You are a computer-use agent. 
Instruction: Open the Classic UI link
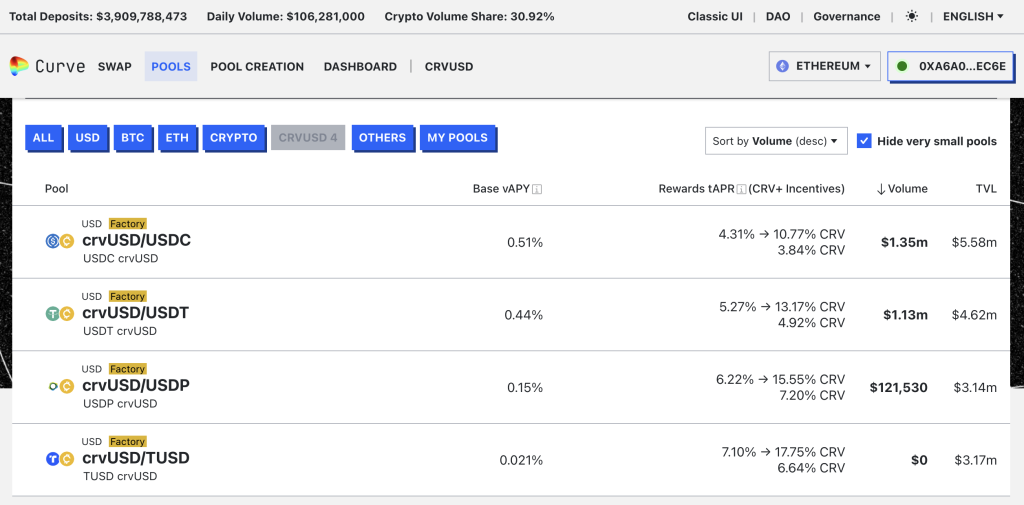click(715, 16)
